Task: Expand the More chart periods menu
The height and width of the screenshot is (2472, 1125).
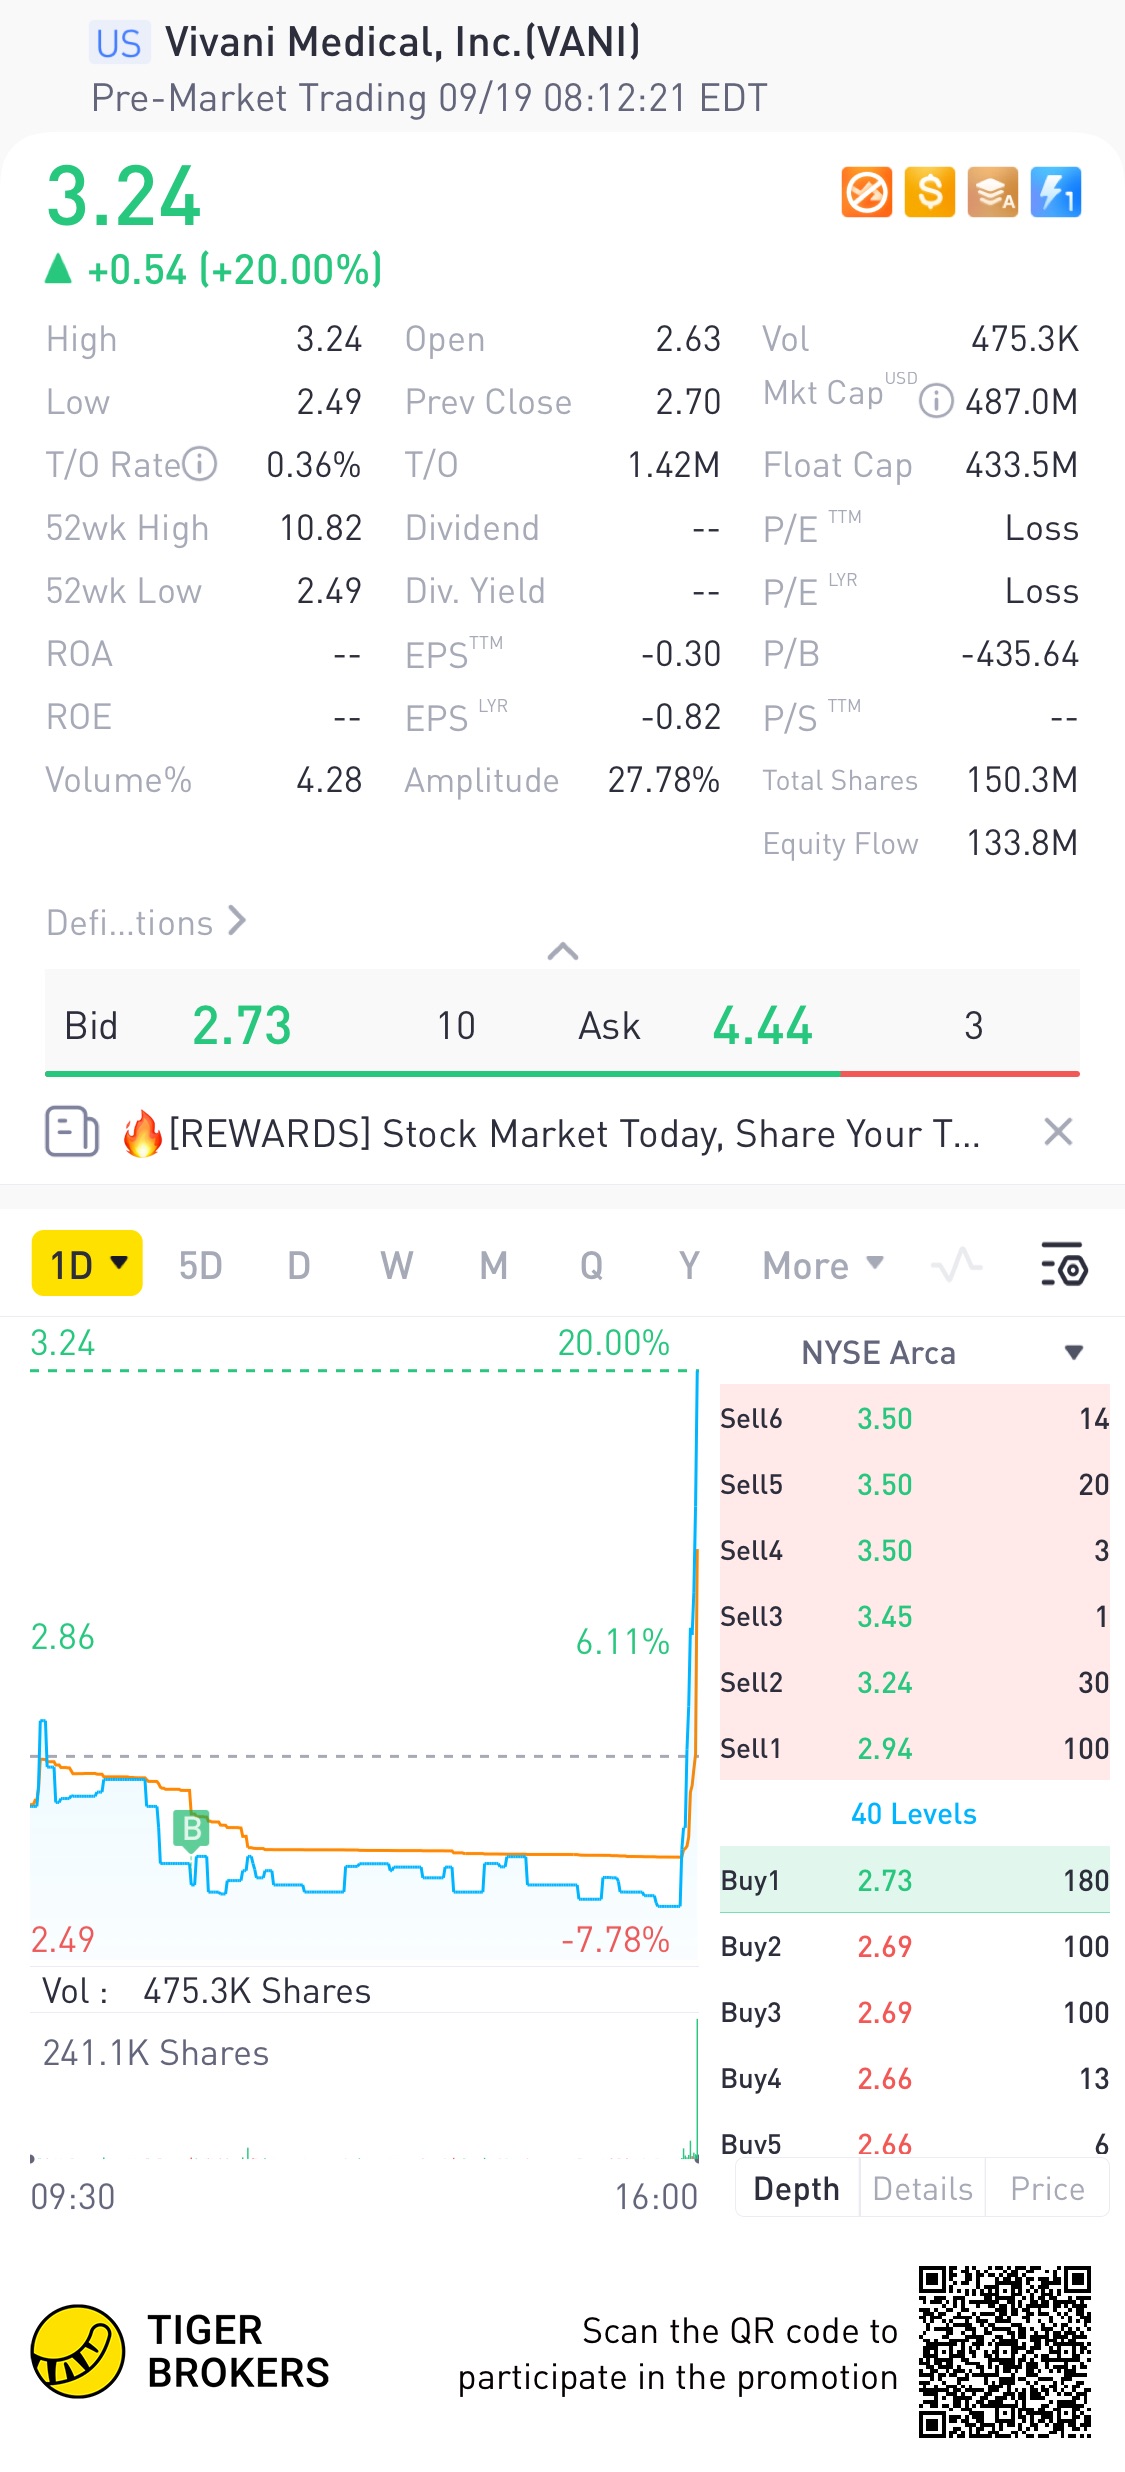Action: [x=823, y=1265]
